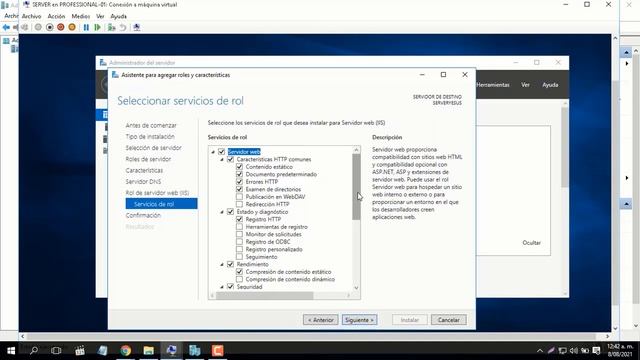Click the Checkpoint toolbar icon
The width and height of the screenshot is (640, 360).
tap(111, 27)
